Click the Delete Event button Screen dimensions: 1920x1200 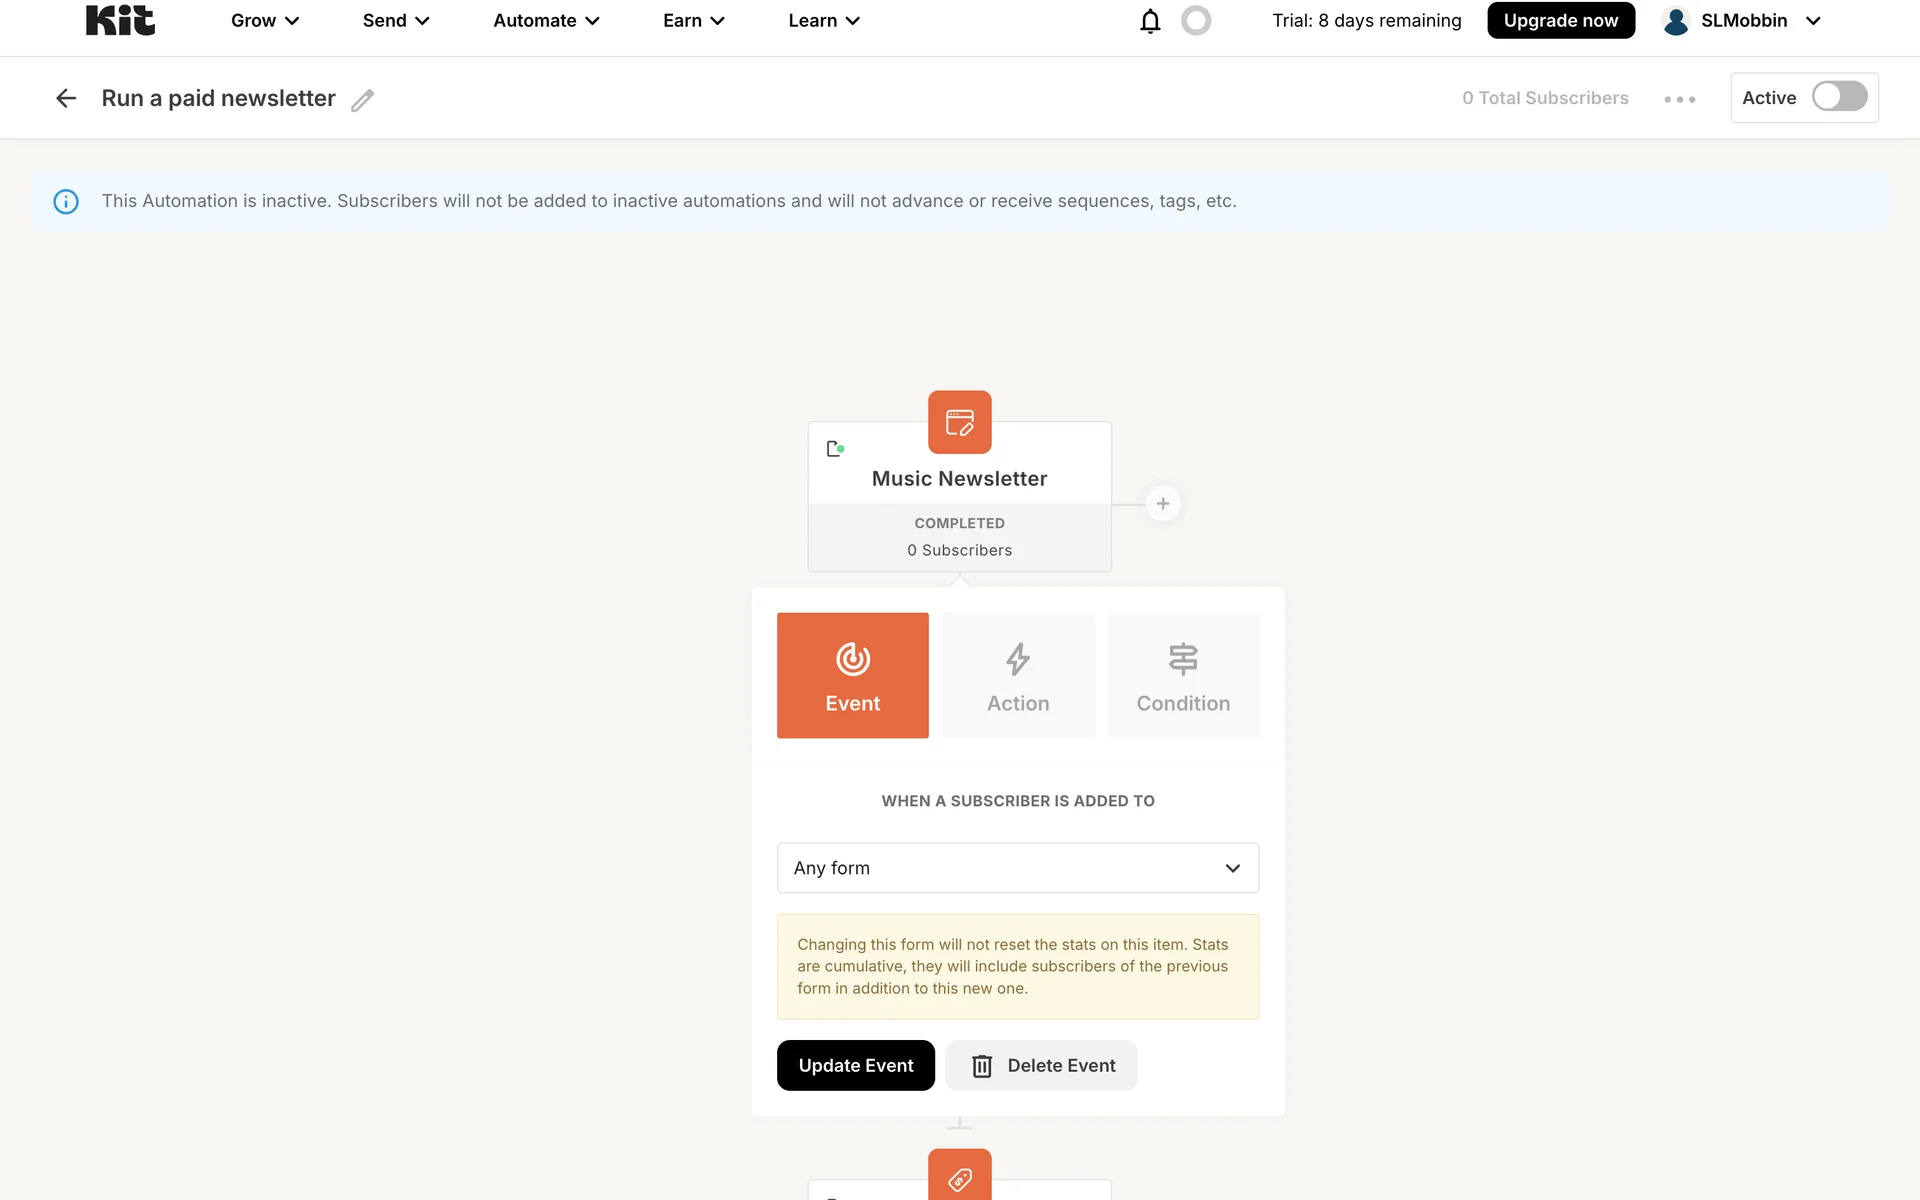tap(1041, 1066)
